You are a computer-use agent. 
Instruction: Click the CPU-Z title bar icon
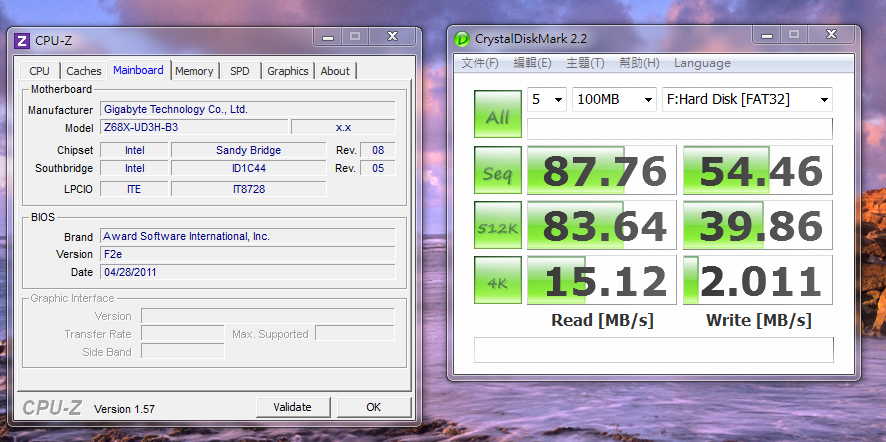[23, 41]
